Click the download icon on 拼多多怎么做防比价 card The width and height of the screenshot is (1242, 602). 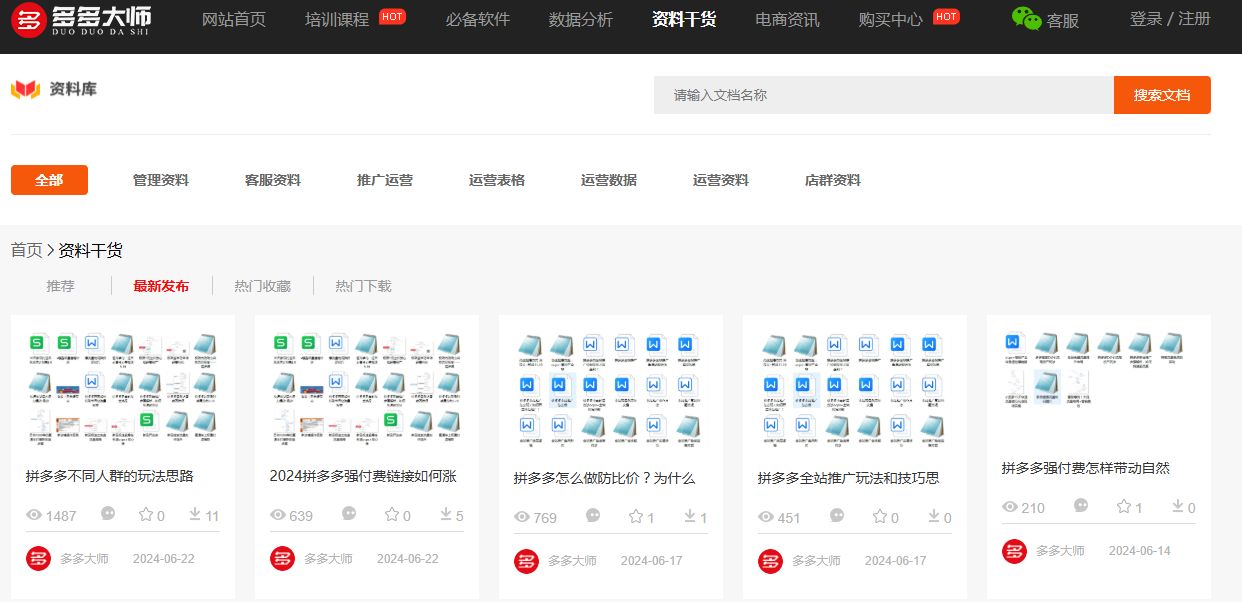[690, 516]
